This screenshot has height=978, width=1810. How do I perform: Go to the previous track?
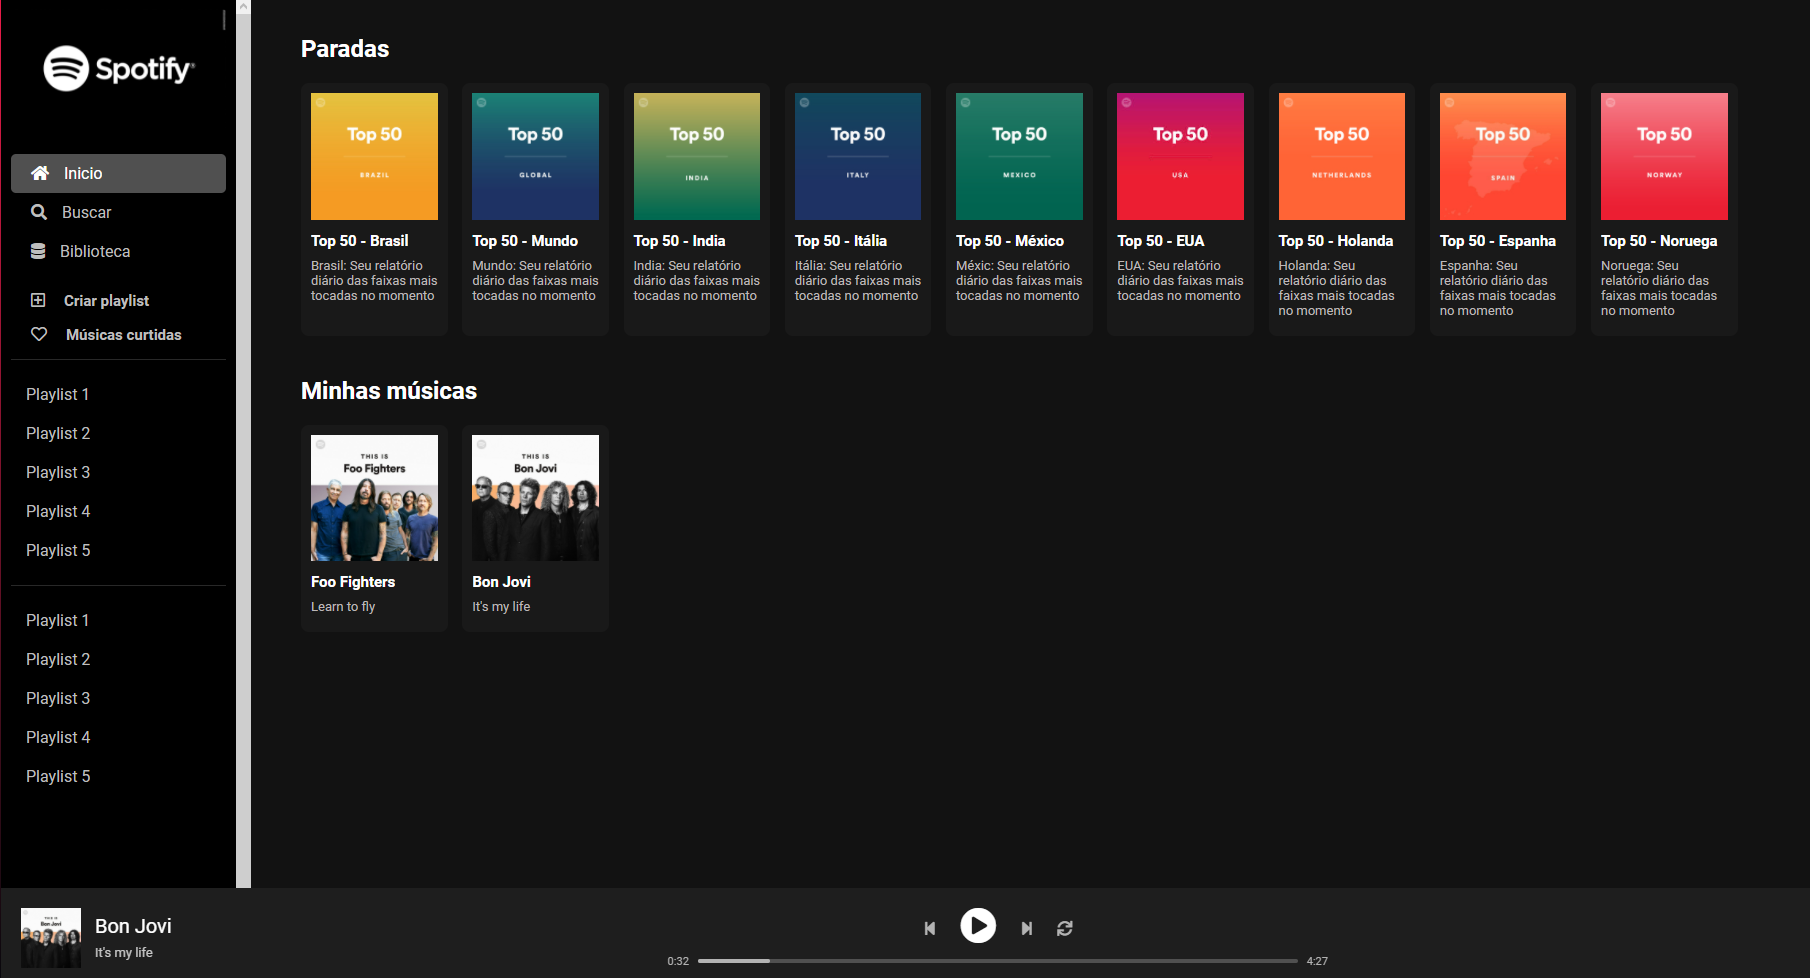(x=930, y=927)
